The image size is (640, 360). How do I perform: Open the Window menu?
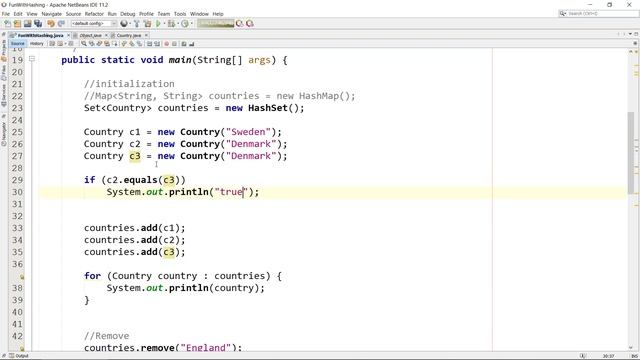point(199,14)
